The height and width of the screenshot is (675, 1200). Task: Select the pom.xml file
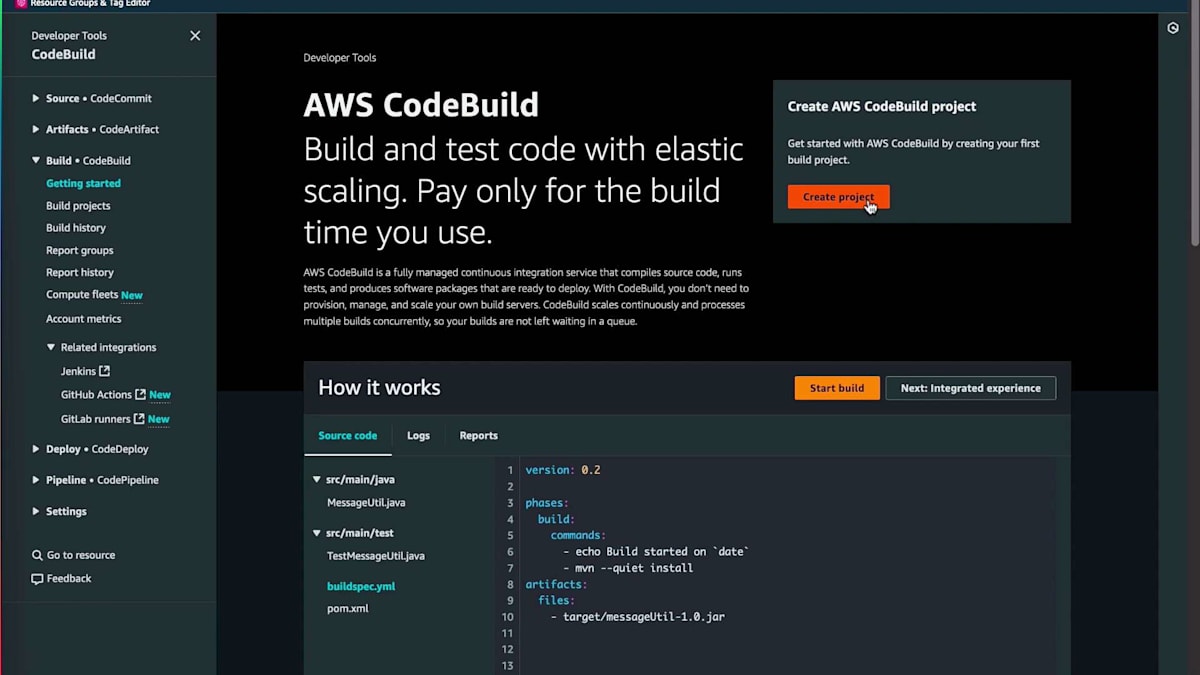(348, 609)
